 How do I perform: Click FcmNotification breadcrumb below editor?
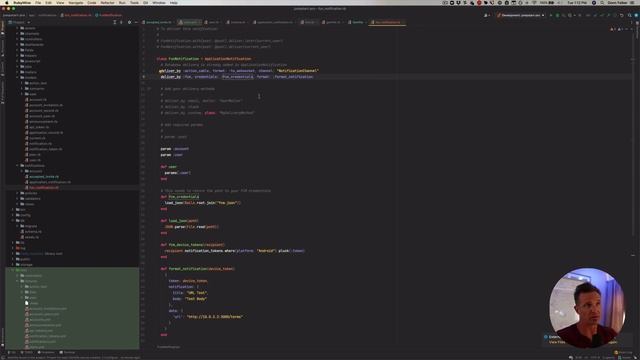(x=168, y=347)
